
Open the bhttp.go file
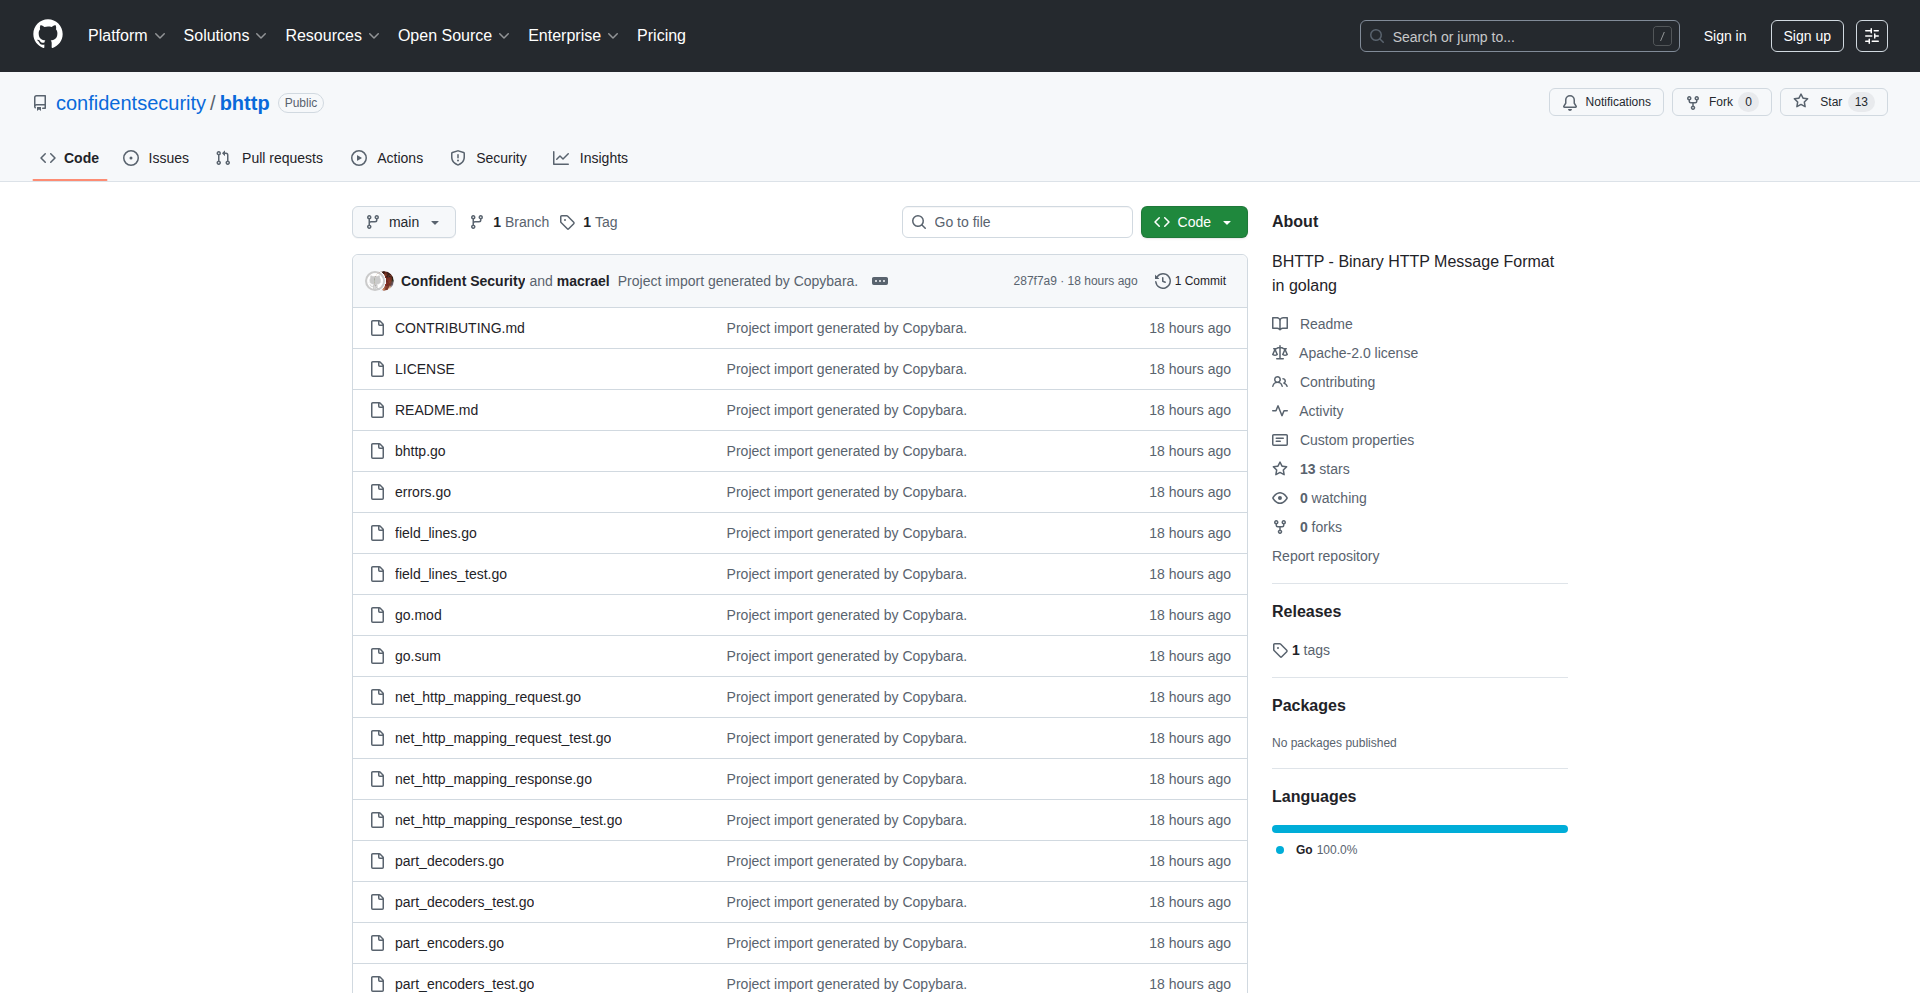[420, 451]
